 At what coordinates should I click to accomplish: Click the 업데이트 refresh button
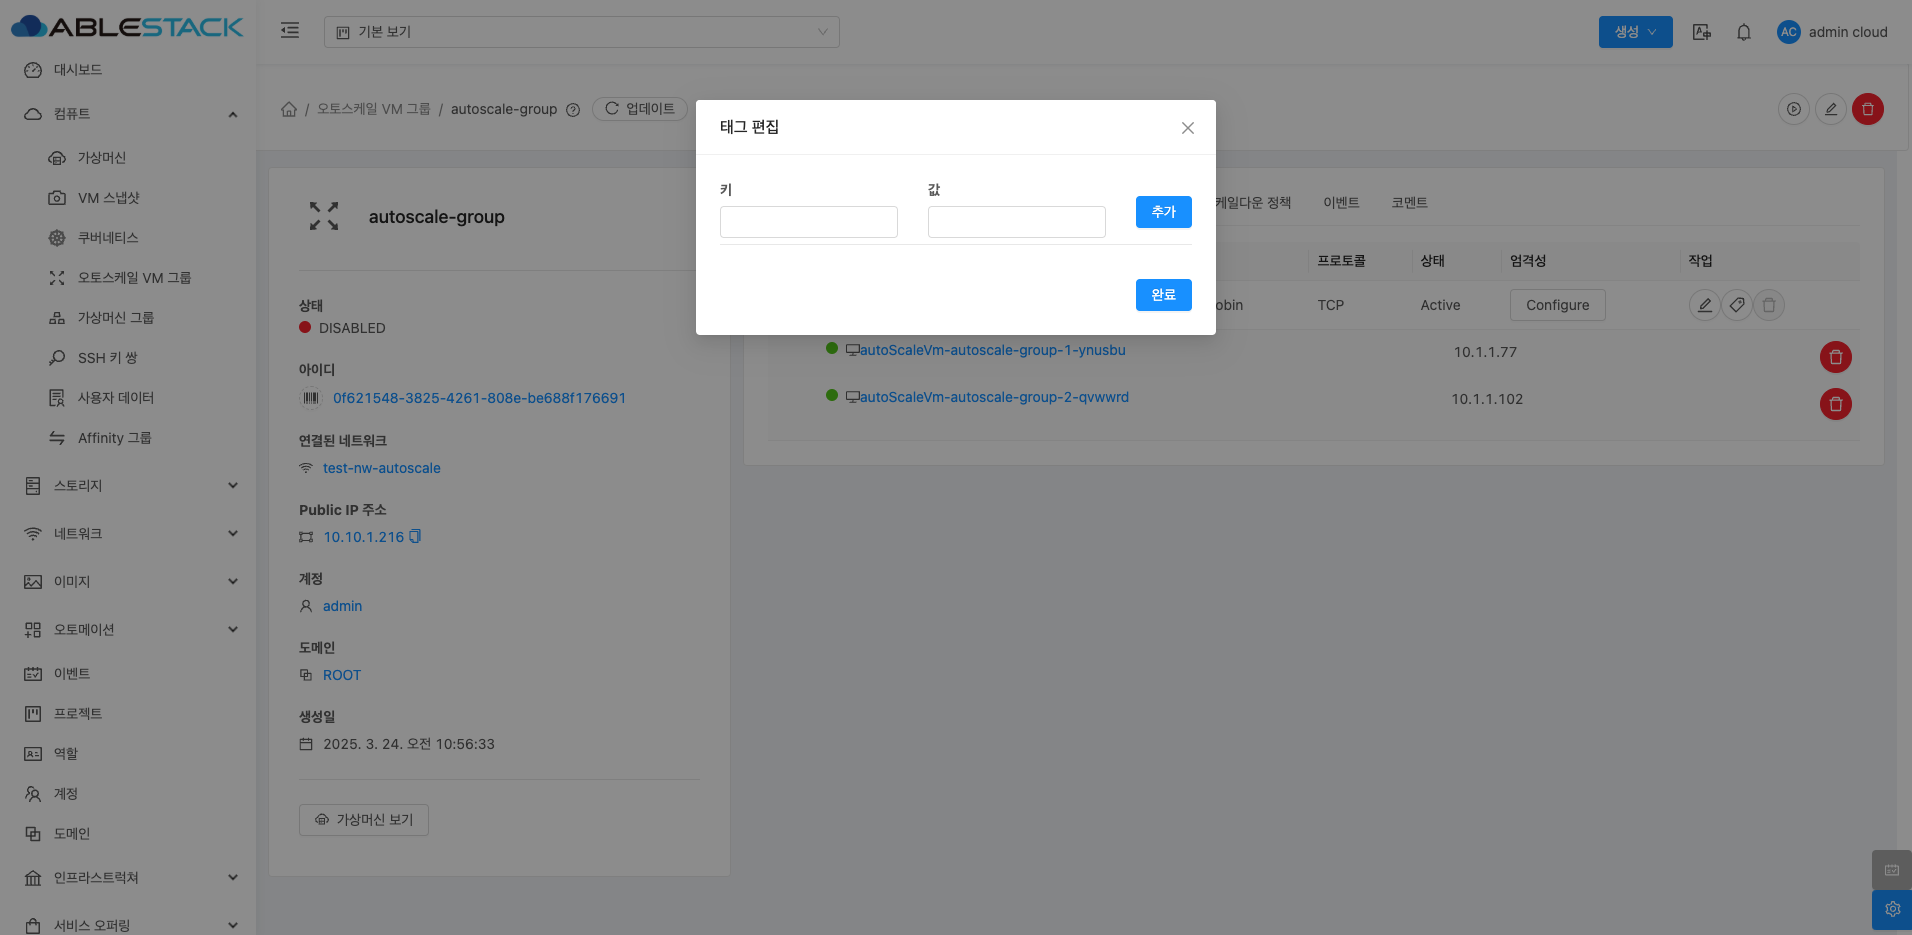640,109
